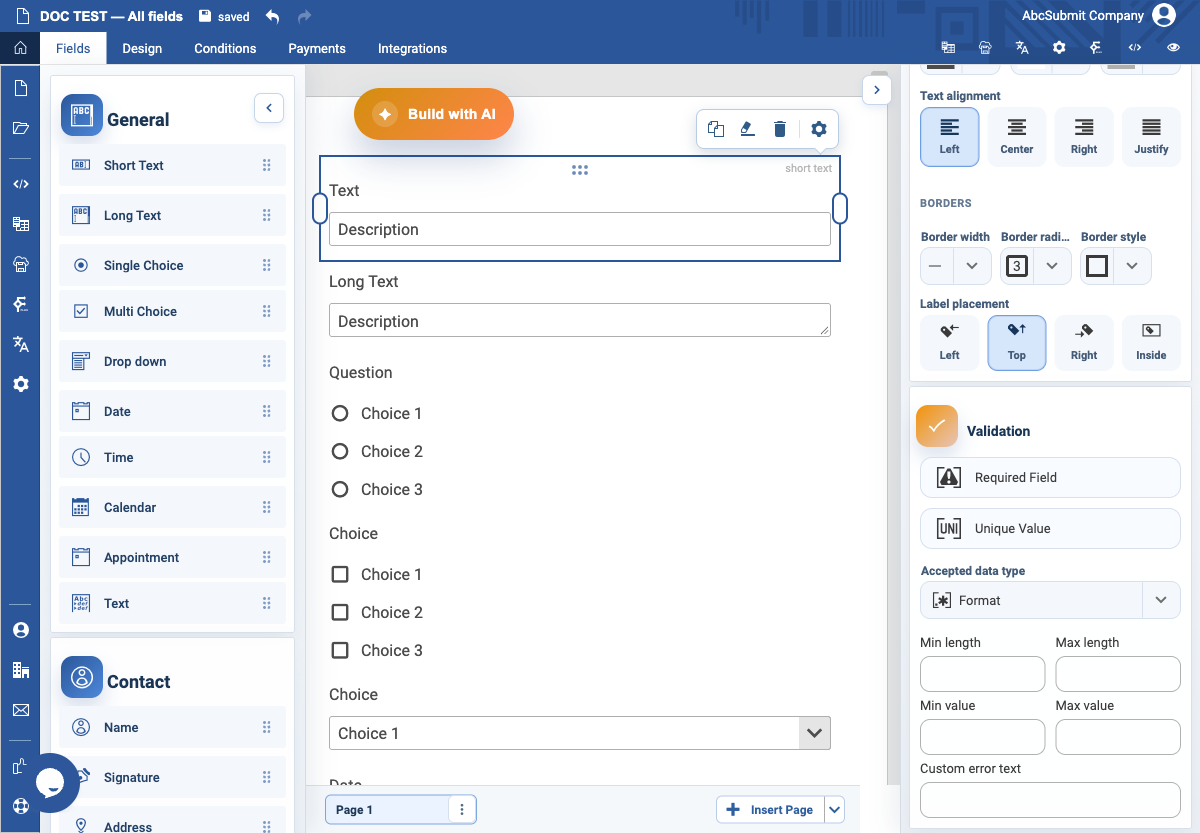Image resolution: width=1200 pixels, height=833 pixels.
Task: Open the Payments tab
Action: [317, 48]
